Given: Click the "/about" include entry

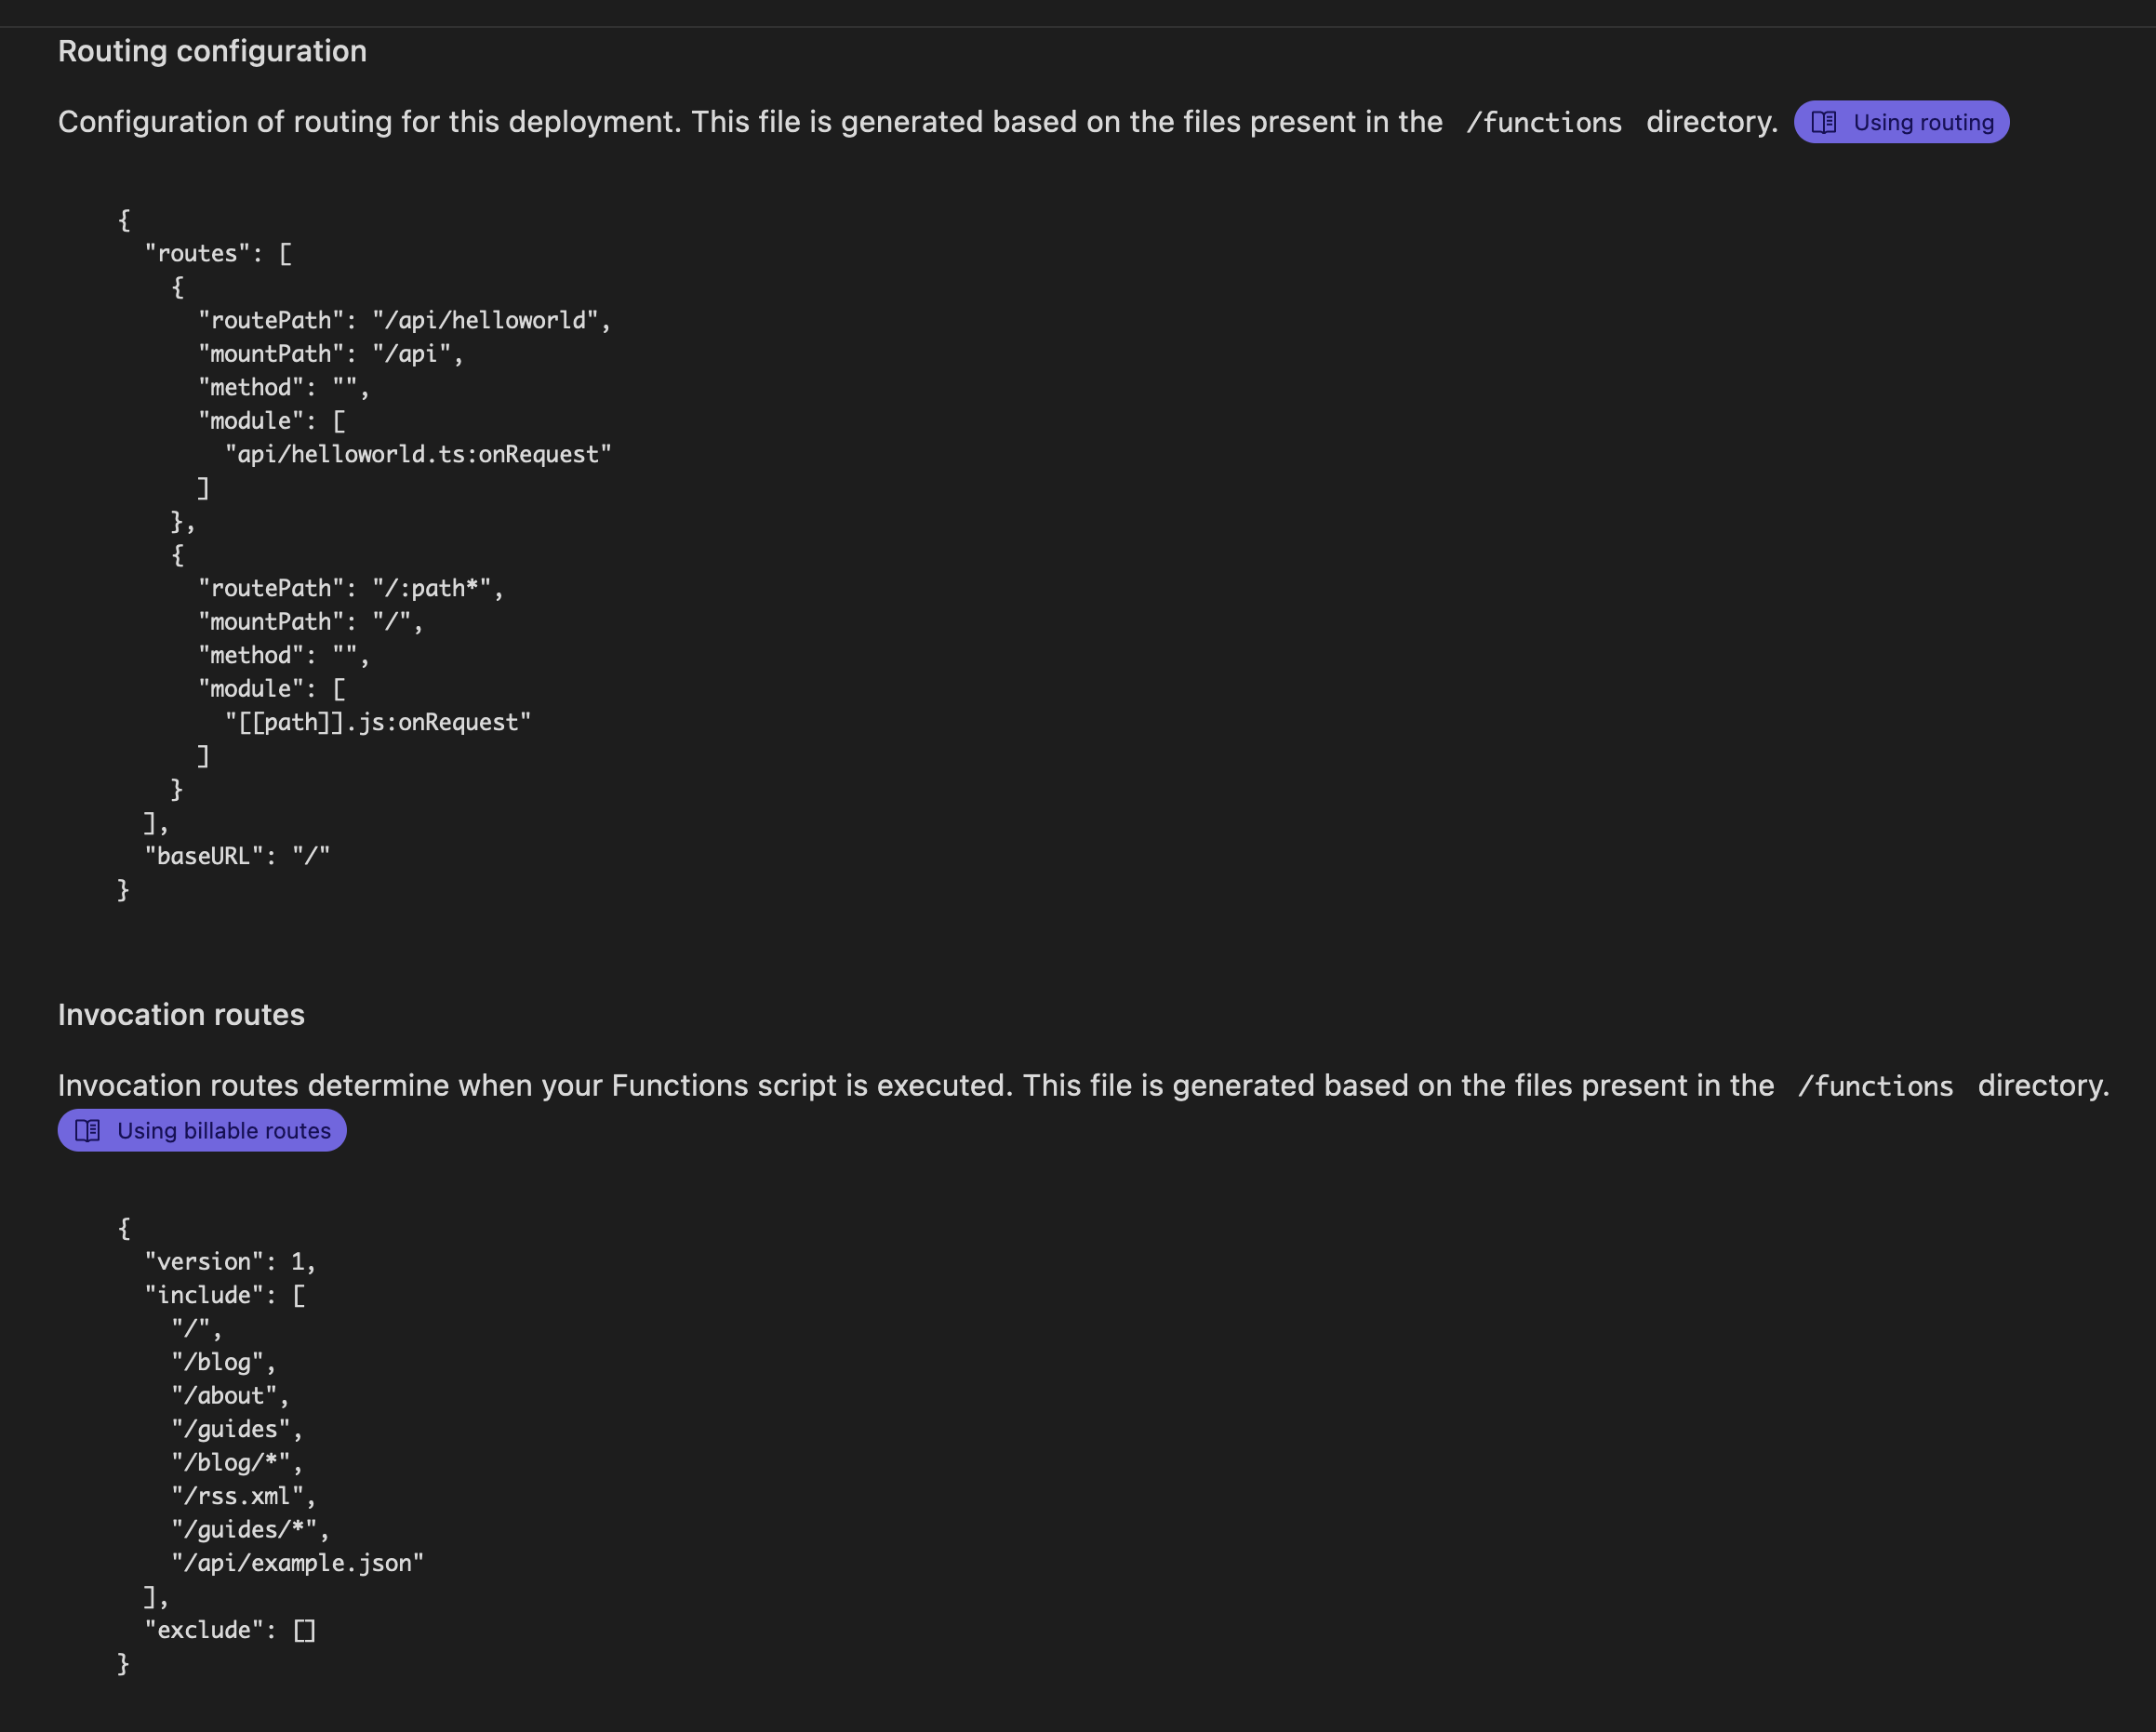Looking at the screenshot, I should coord(229,1395).
